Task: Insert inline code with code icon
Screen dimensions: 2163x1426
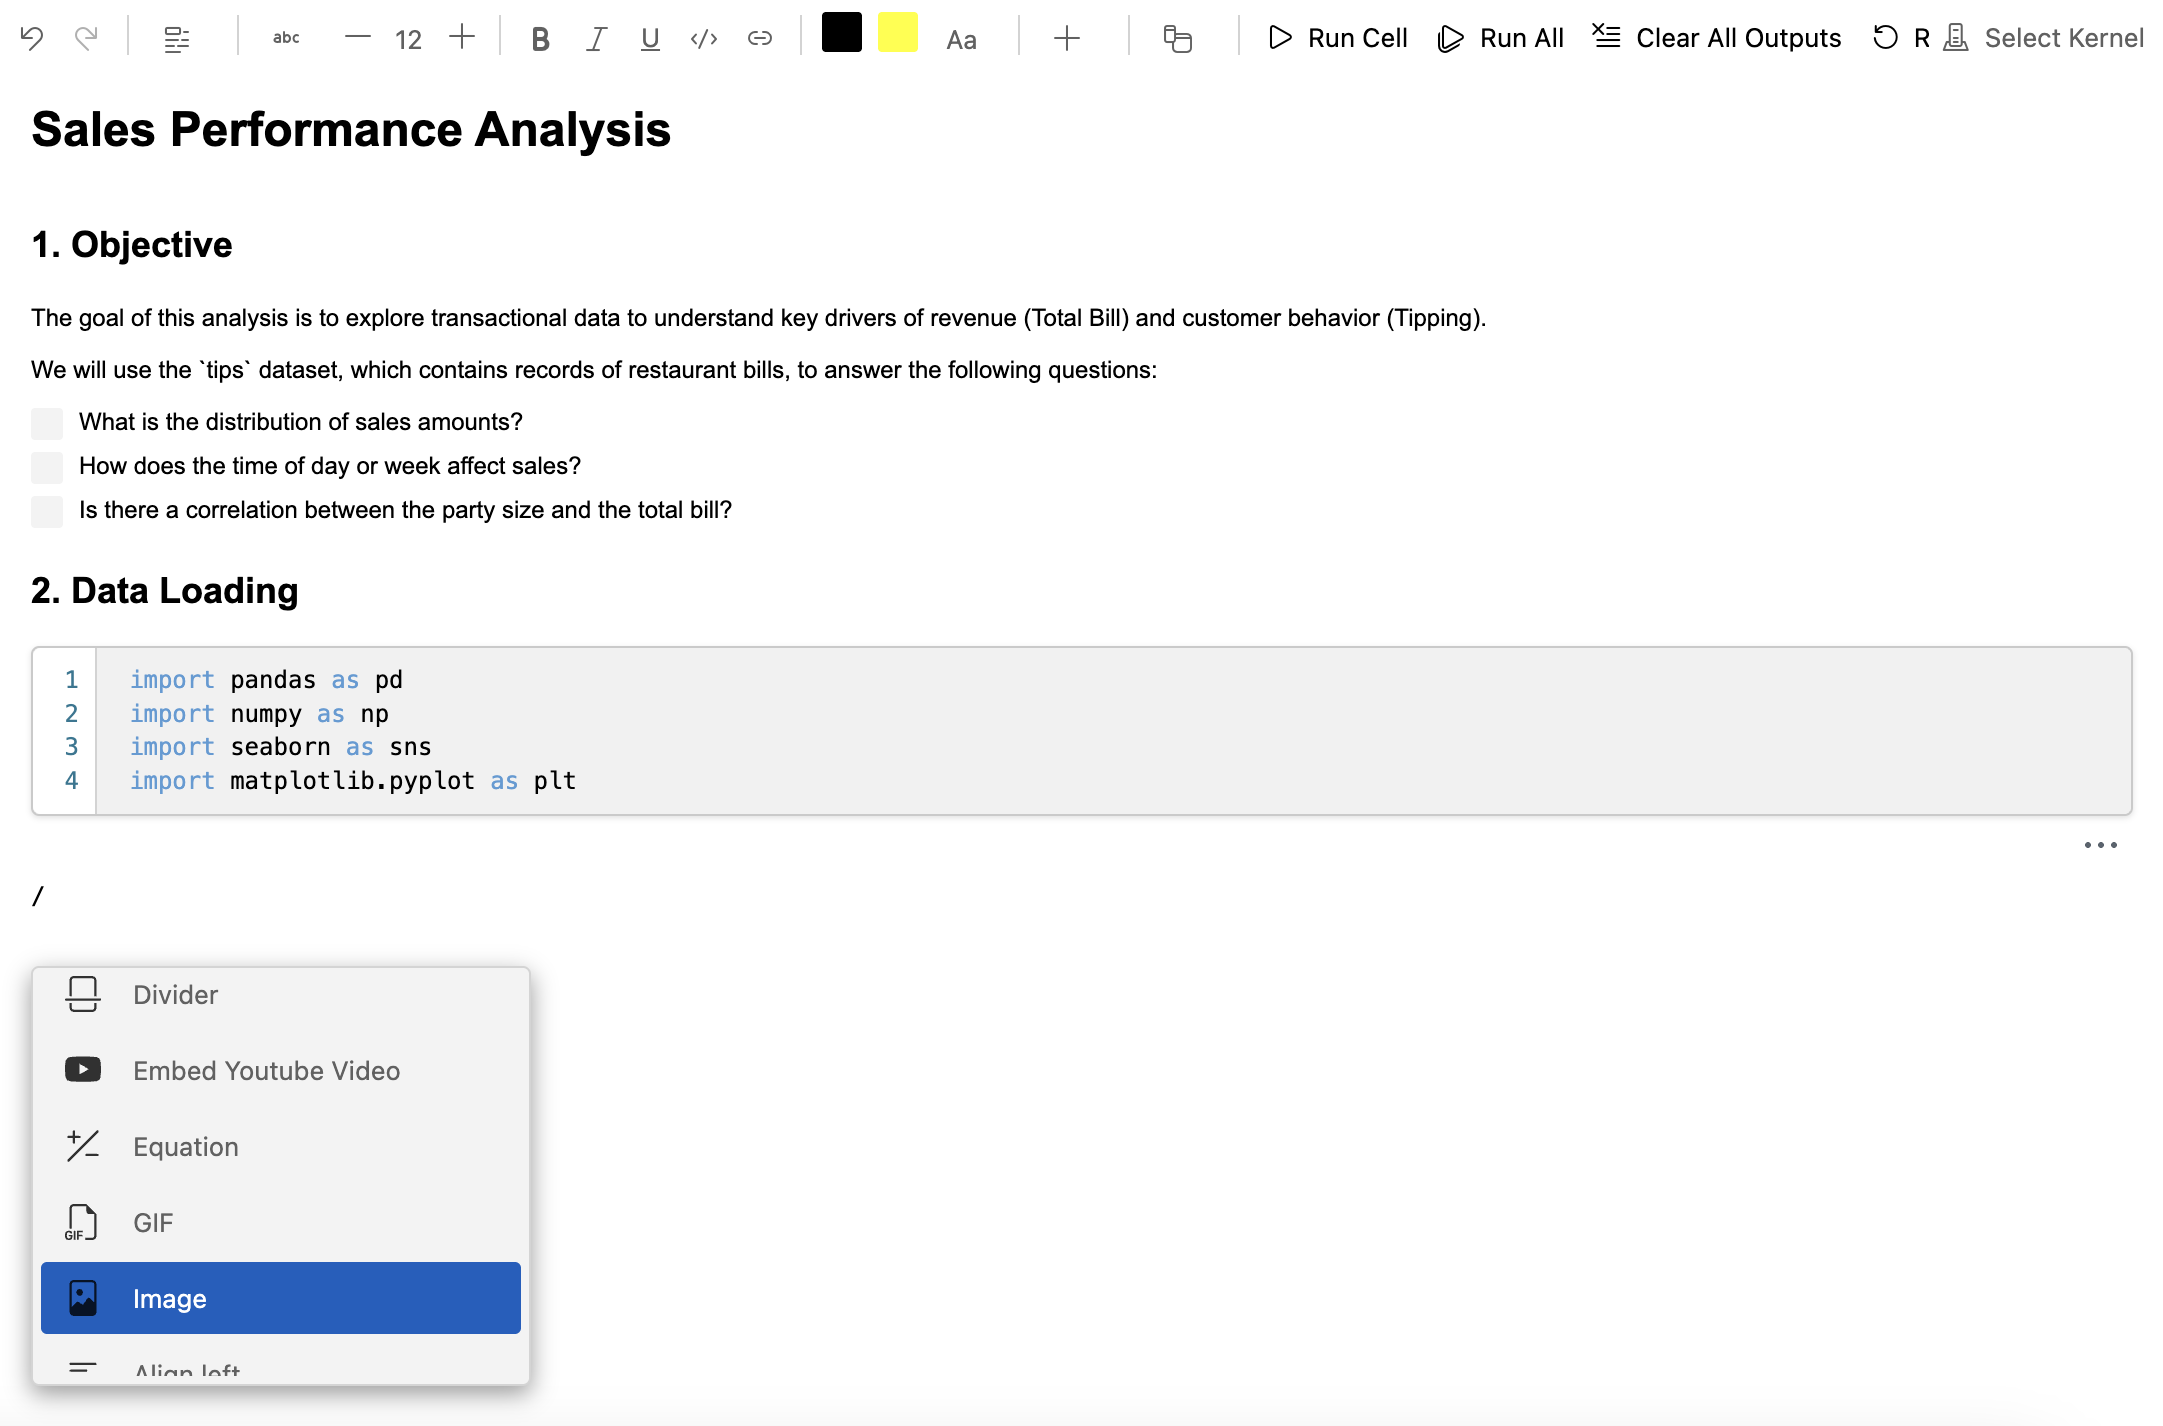Action: click(x=704, y=38)
